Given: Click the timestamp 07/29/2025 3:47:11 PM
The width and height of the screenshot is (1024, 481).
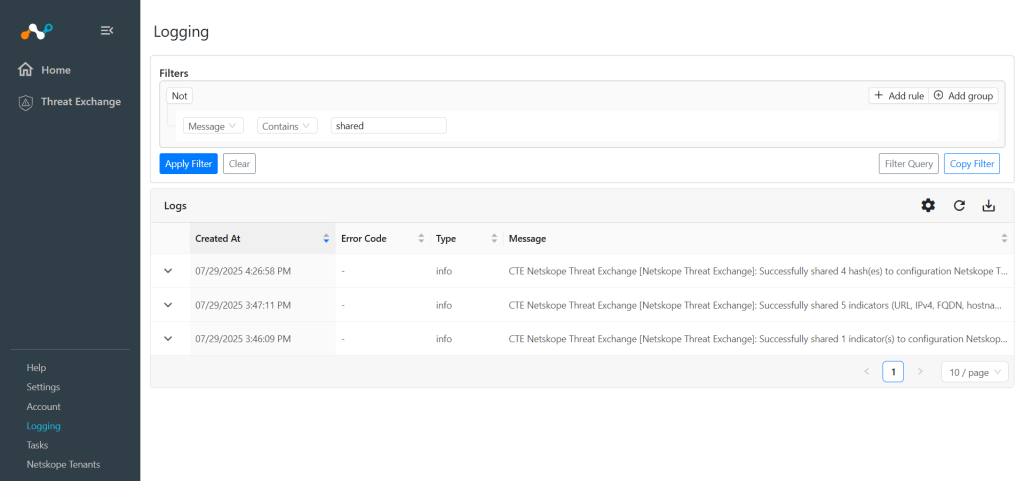Looking at the screenshot, I should [243, 305].
